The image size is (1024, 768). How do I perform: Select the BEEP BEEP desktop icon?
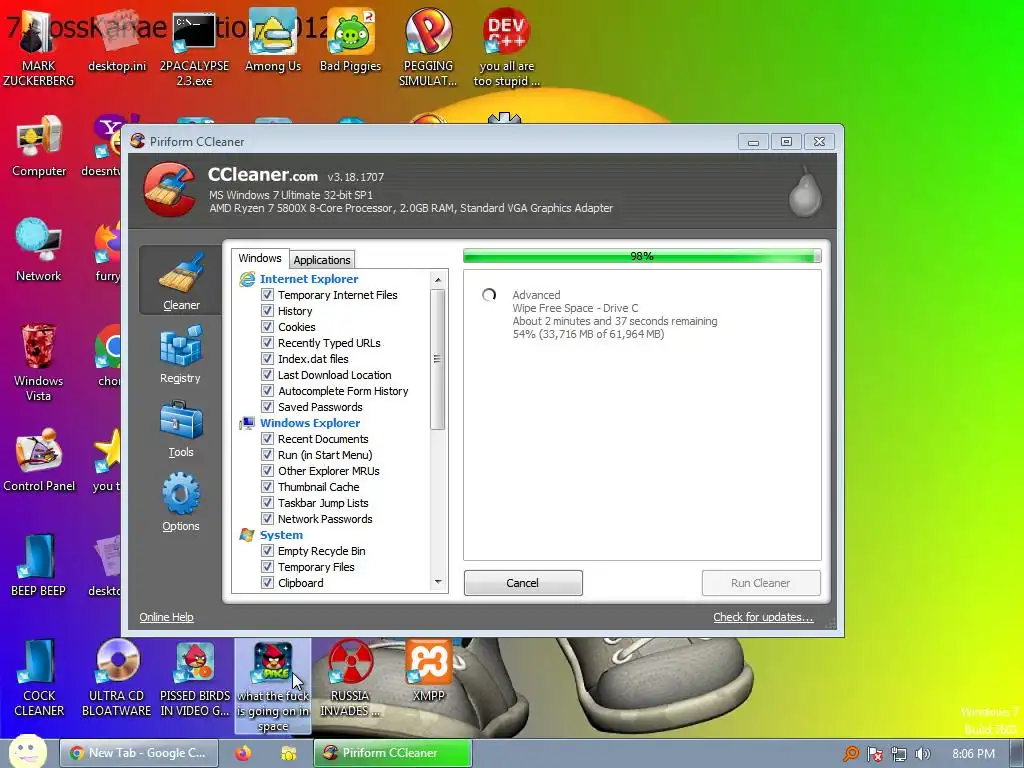(x=39, y=566)
